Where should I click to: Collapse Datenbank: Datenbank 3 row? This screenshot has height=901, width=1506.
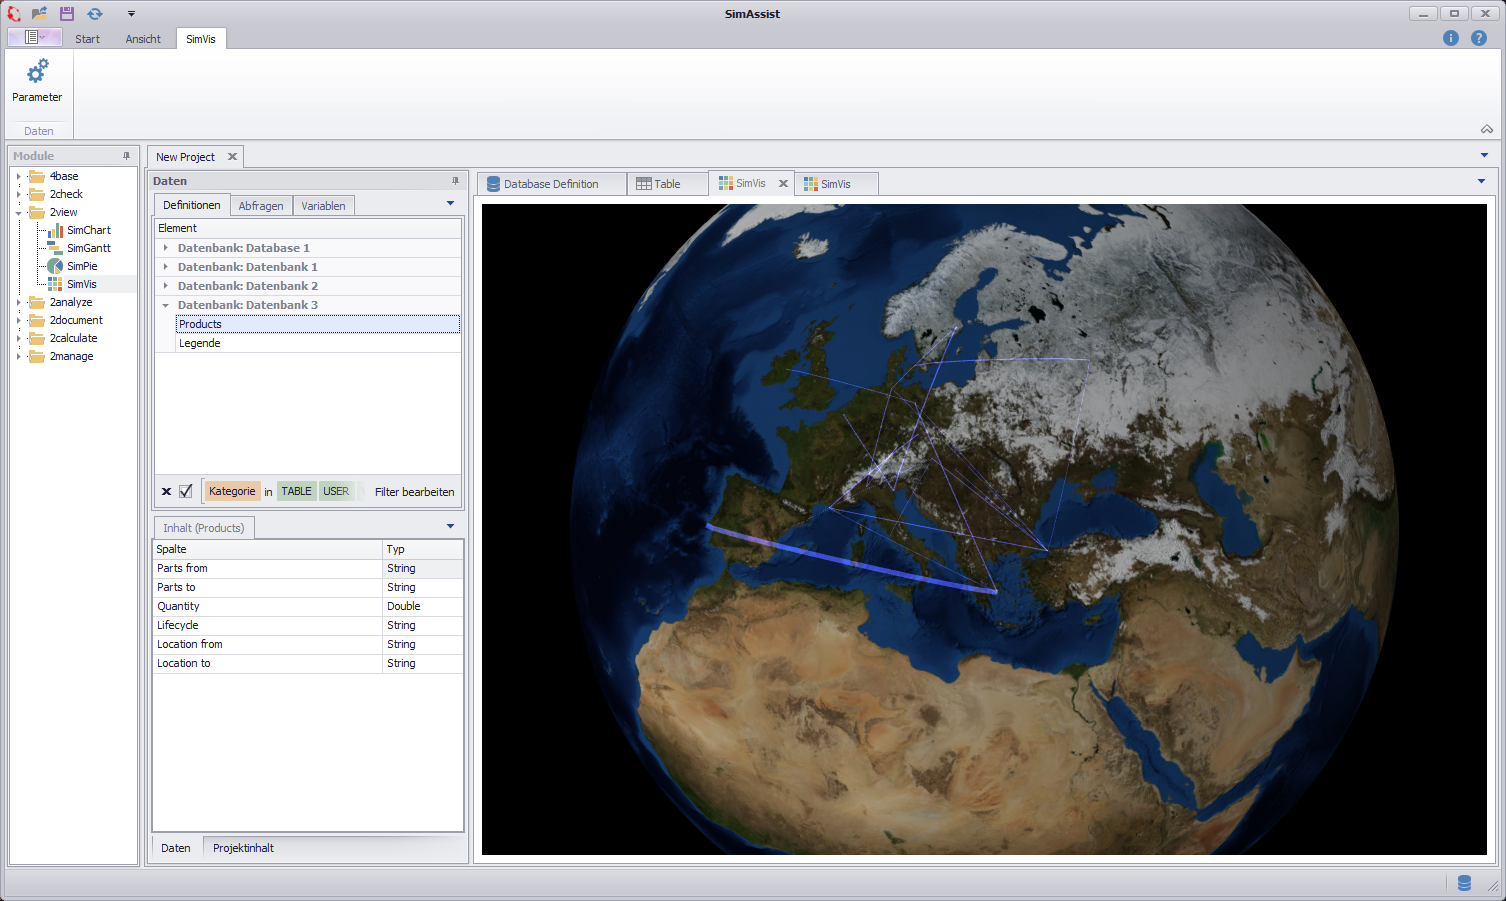pyautogui.click(x=166, y=305)
